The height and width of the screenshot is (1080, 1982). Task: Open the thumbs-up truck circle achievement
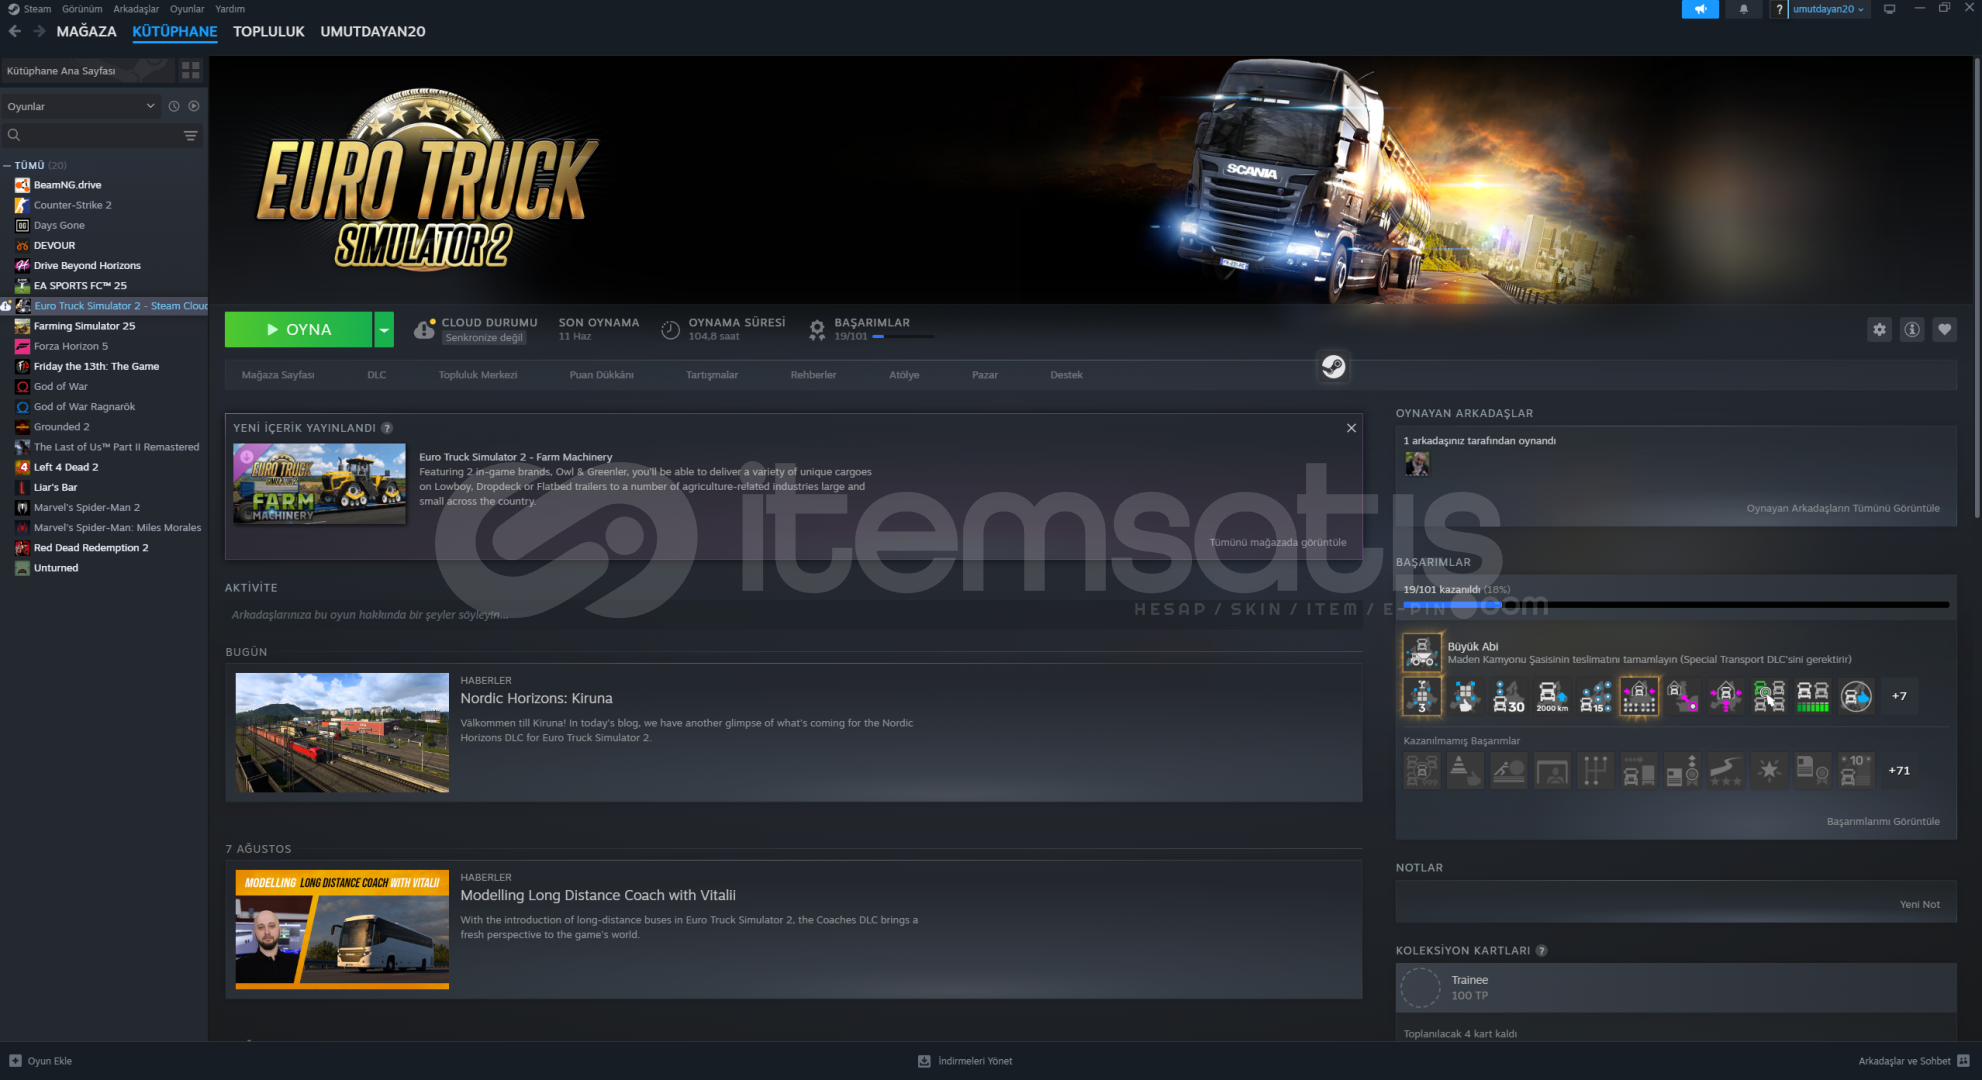pyautogui.click(x=1856, y=696)
